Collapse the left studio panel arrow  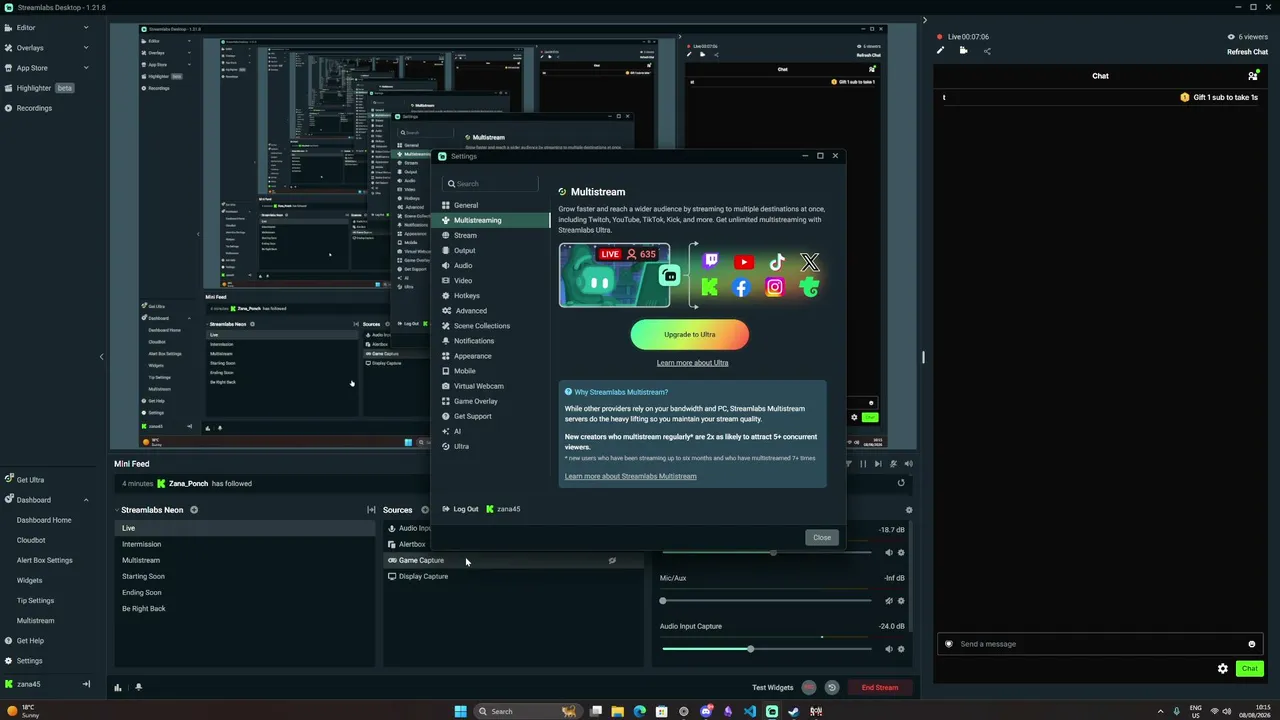pyautogui.click(x=101, y=357)
